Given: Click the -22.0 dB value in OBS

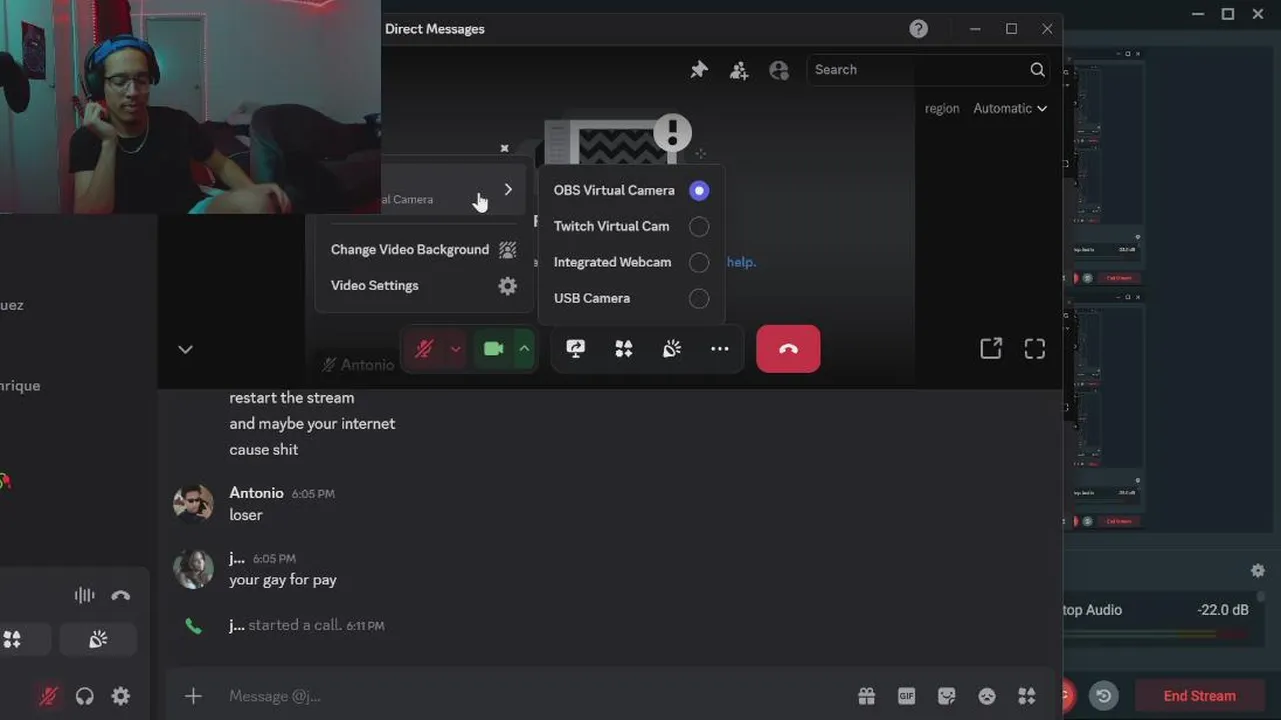Looking at the screenshot, I should click(x=1223, y=610).
